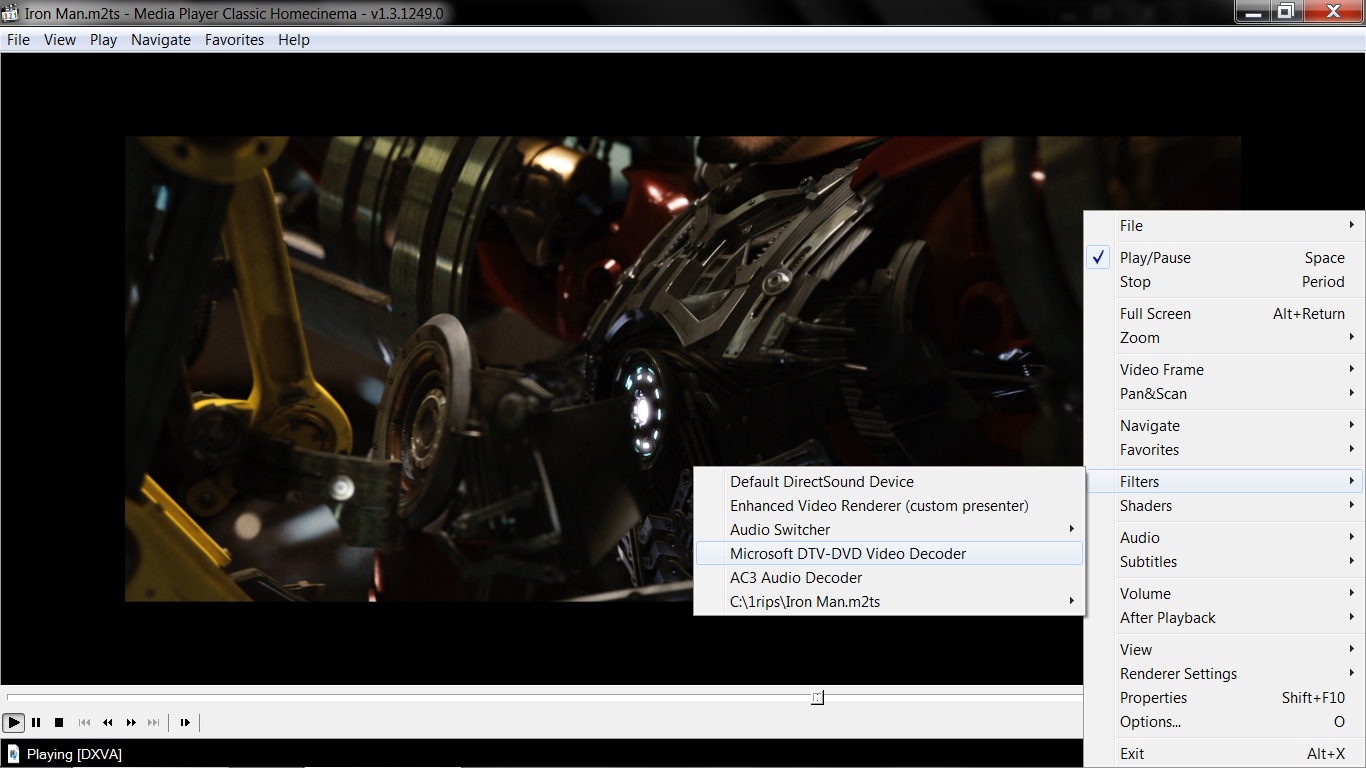Click the Stop square button in the toolbar
Screen dimensions: 1366x768
(x=59, y=722)
